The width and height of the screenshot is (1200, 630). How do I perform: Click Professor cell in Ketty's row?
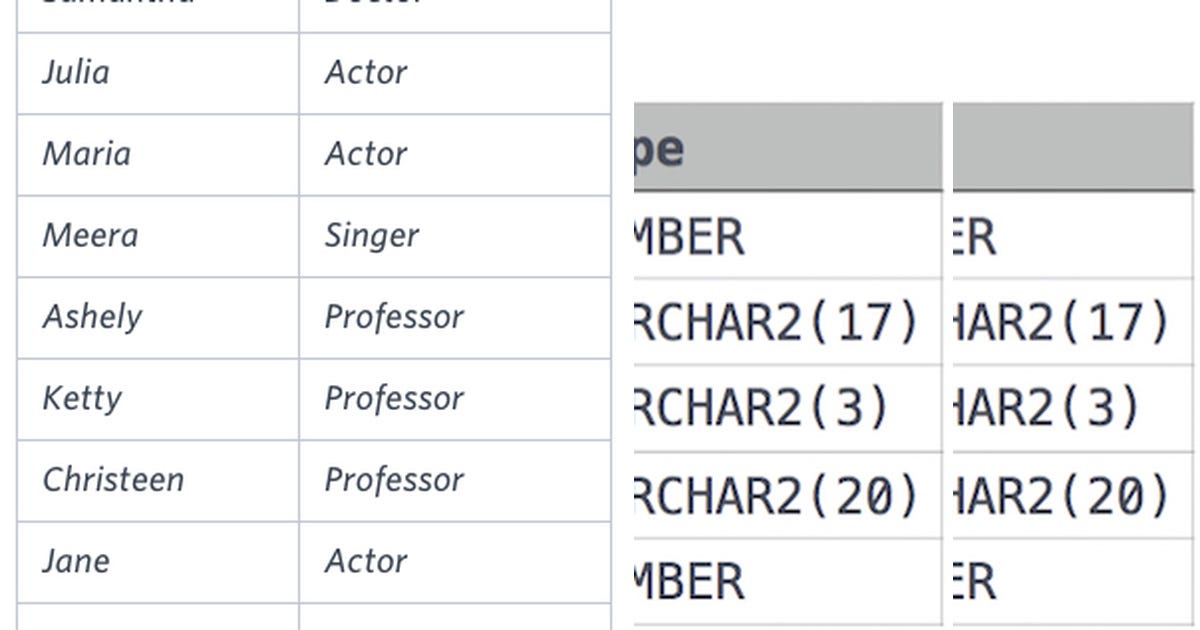coord(455,399)
